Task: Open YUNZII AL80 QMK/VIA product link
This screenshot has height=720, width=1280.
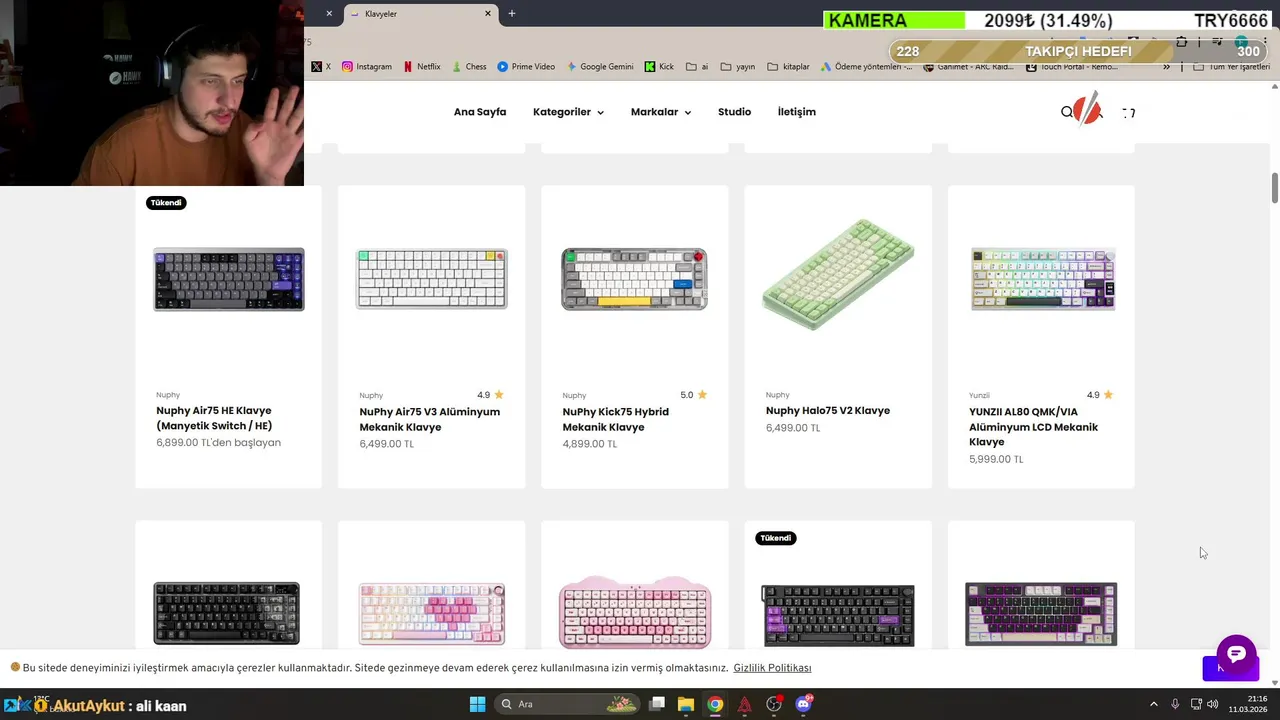Action: [x=1033, y=427]
